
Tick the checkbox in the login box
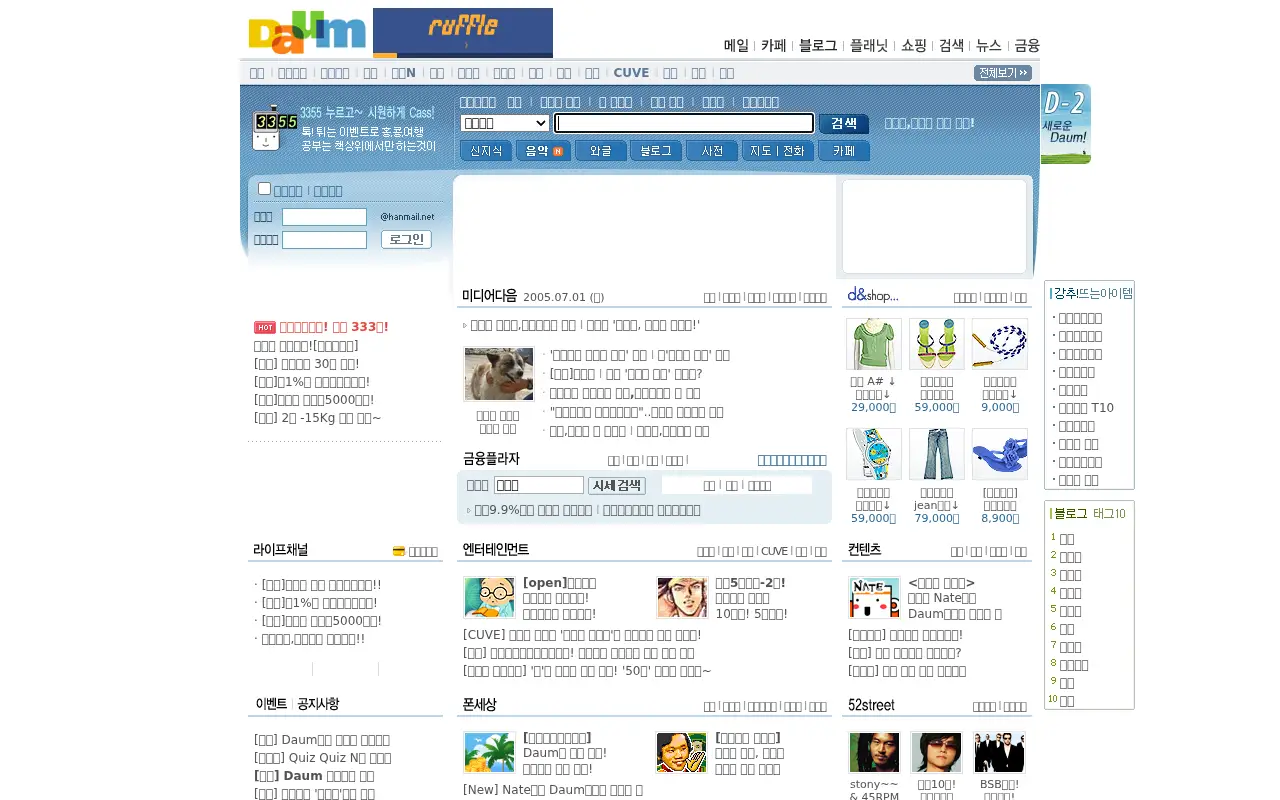264,188
